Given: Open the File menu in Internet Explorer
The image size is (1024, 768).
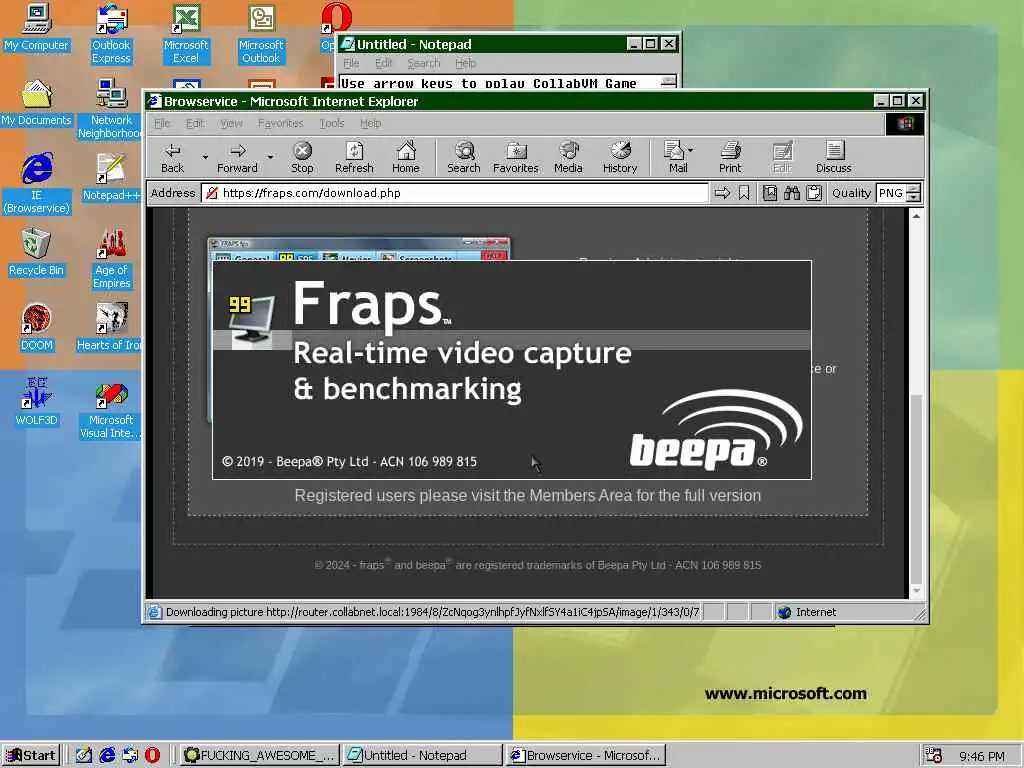Looking at the screenshot, I should (162, 123).
